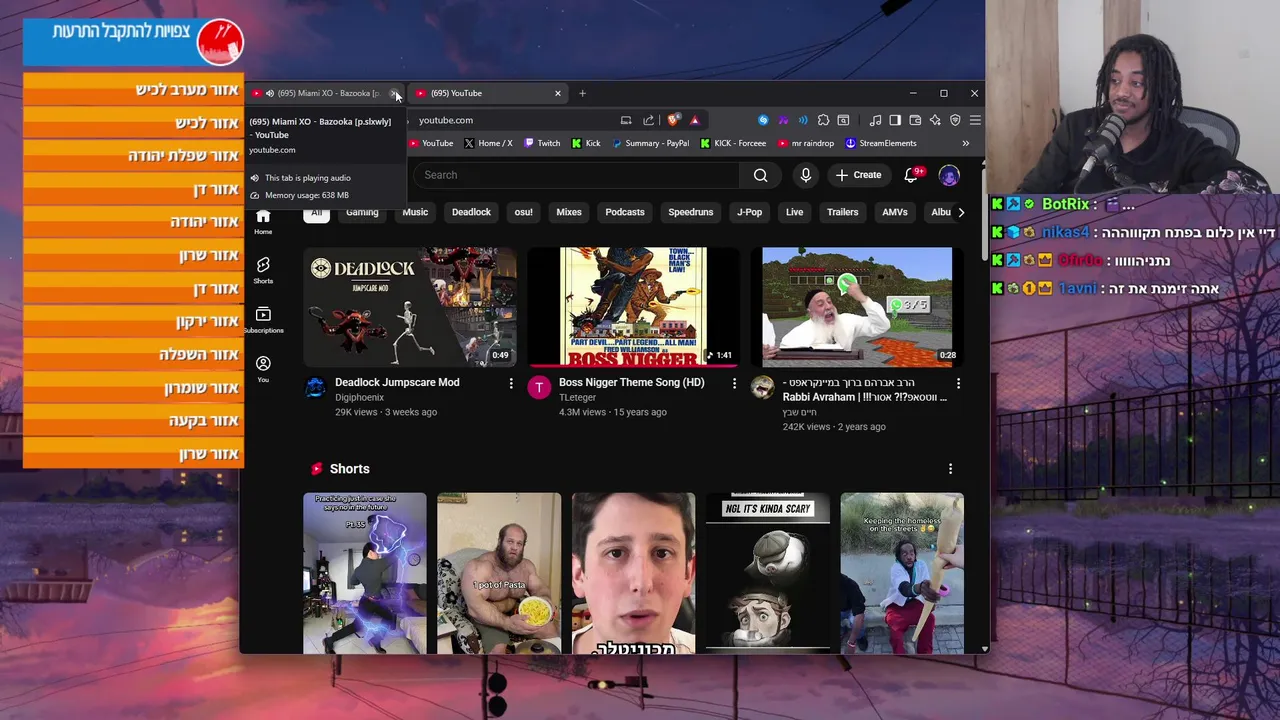Viewport: 1280px width, 720px height.
Task: Open the Deadlock Jumpscare Mod title link
Action: [397, 382]
